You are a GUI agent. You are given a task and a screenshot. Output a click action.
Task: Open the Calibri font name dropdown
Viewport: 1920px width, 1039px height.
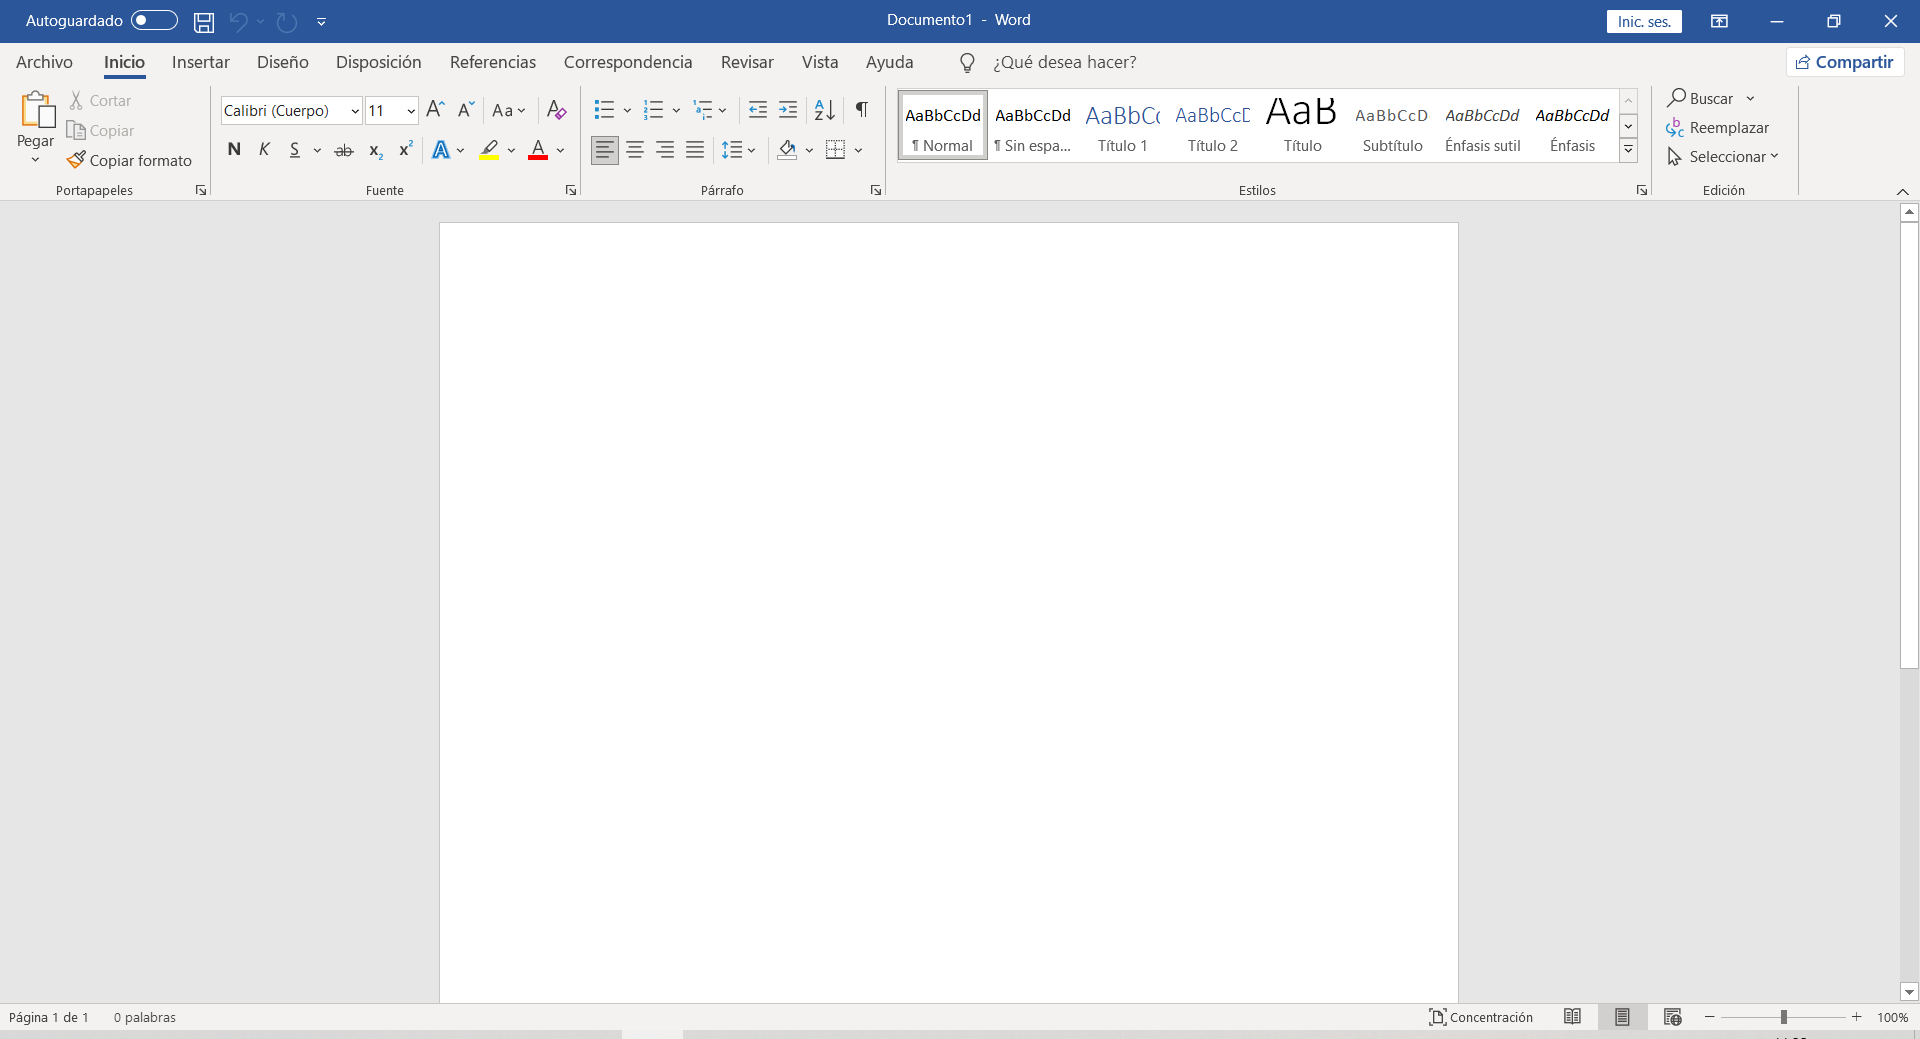point(355,111)
